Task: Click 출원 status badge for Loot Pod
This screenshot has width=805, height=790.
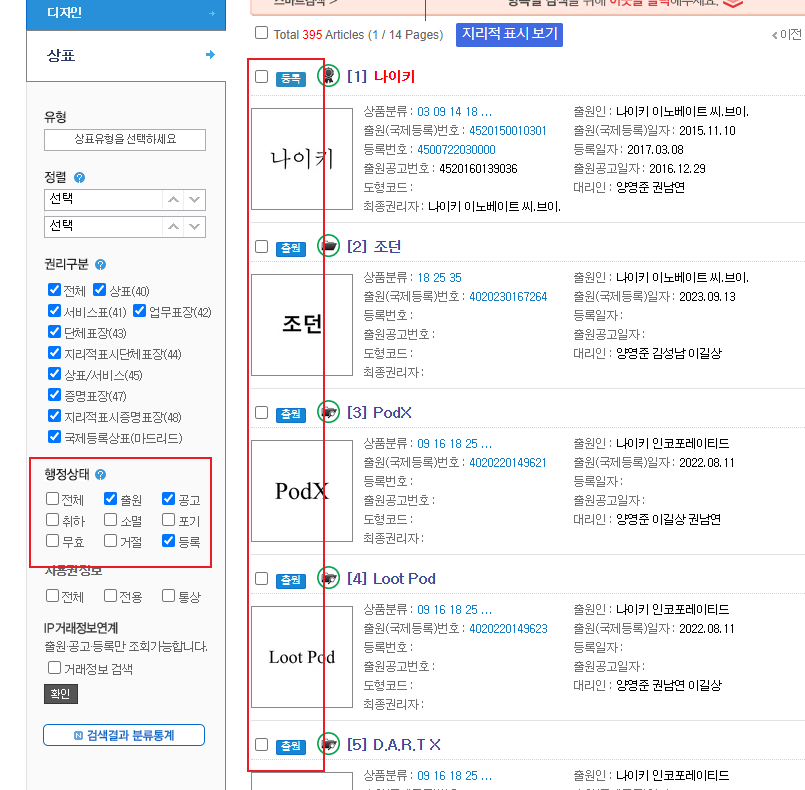Action: click(x=291, y=581)
